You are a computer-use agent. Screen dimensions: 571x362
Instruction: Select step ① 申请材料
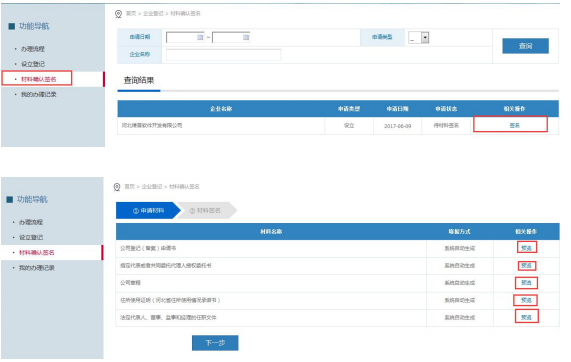(148, 210)
